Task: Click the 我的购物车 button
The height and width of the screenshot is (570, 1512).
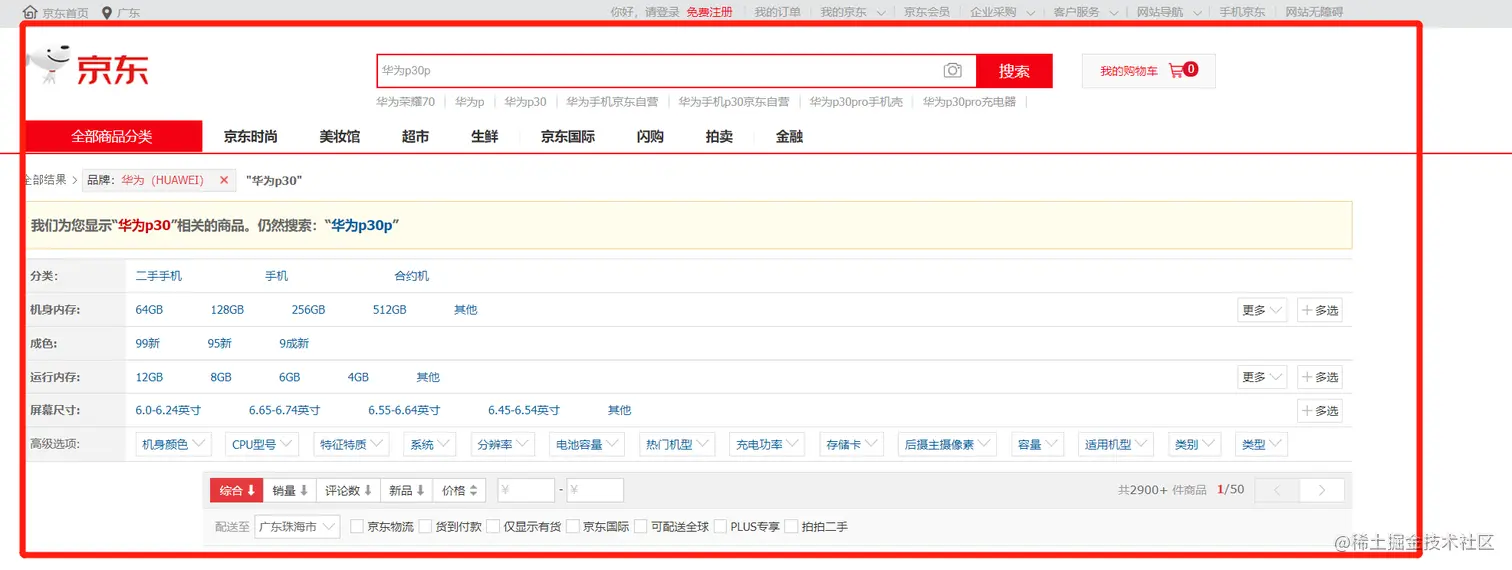Action: pyautogui.click(x=1149, y=71)
